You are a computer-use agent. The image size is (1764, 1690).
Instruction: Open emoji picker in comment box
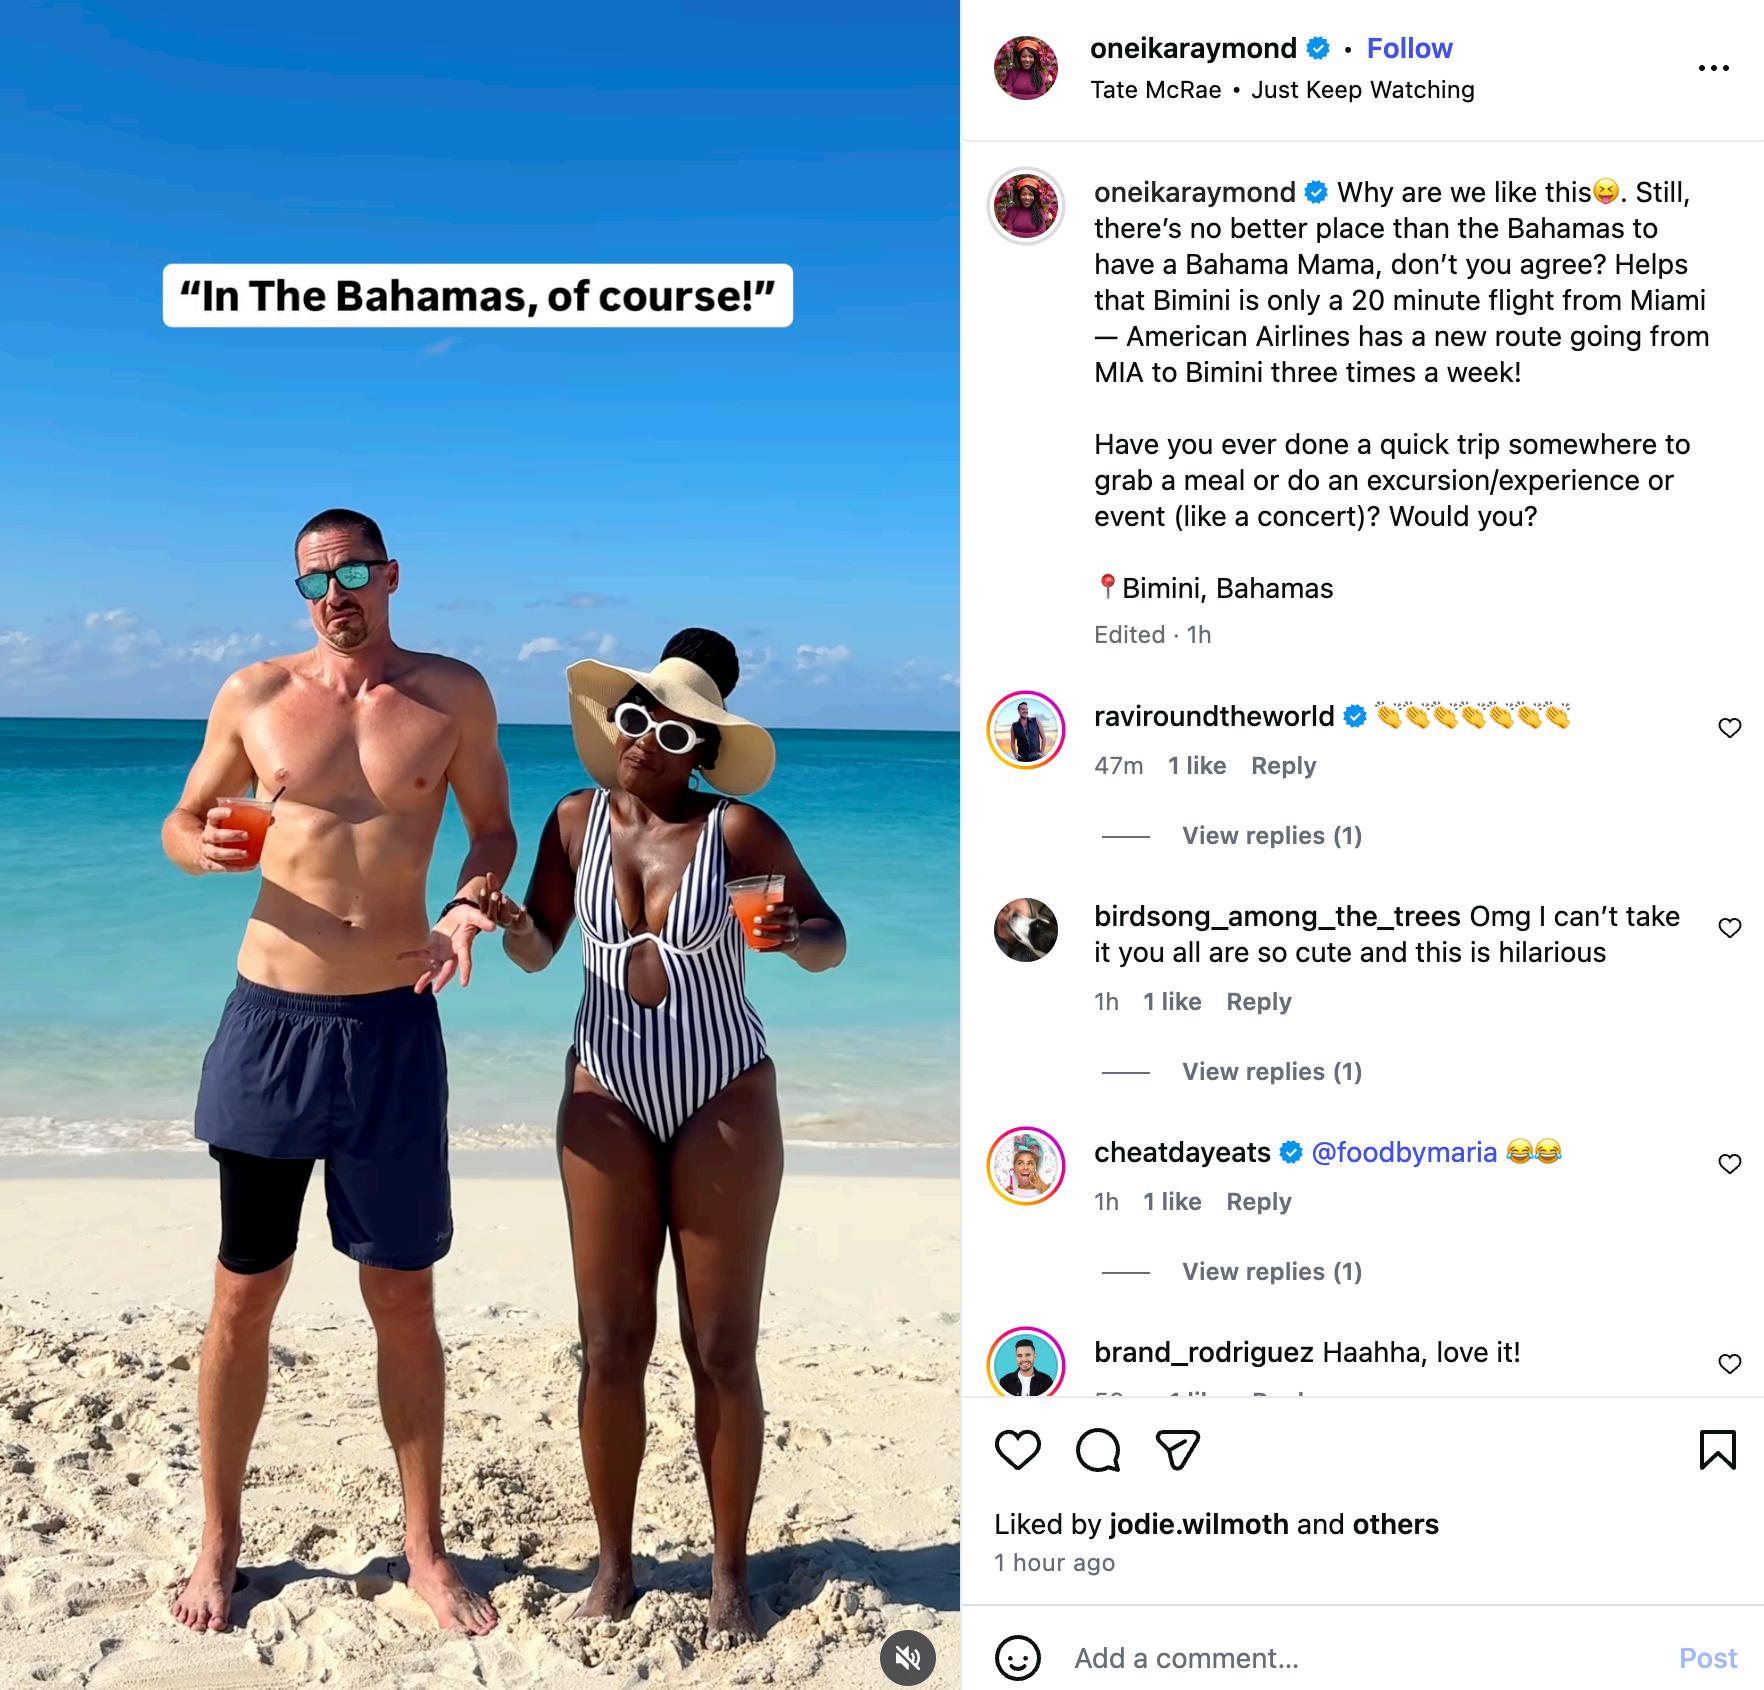click(1018, 1658)
